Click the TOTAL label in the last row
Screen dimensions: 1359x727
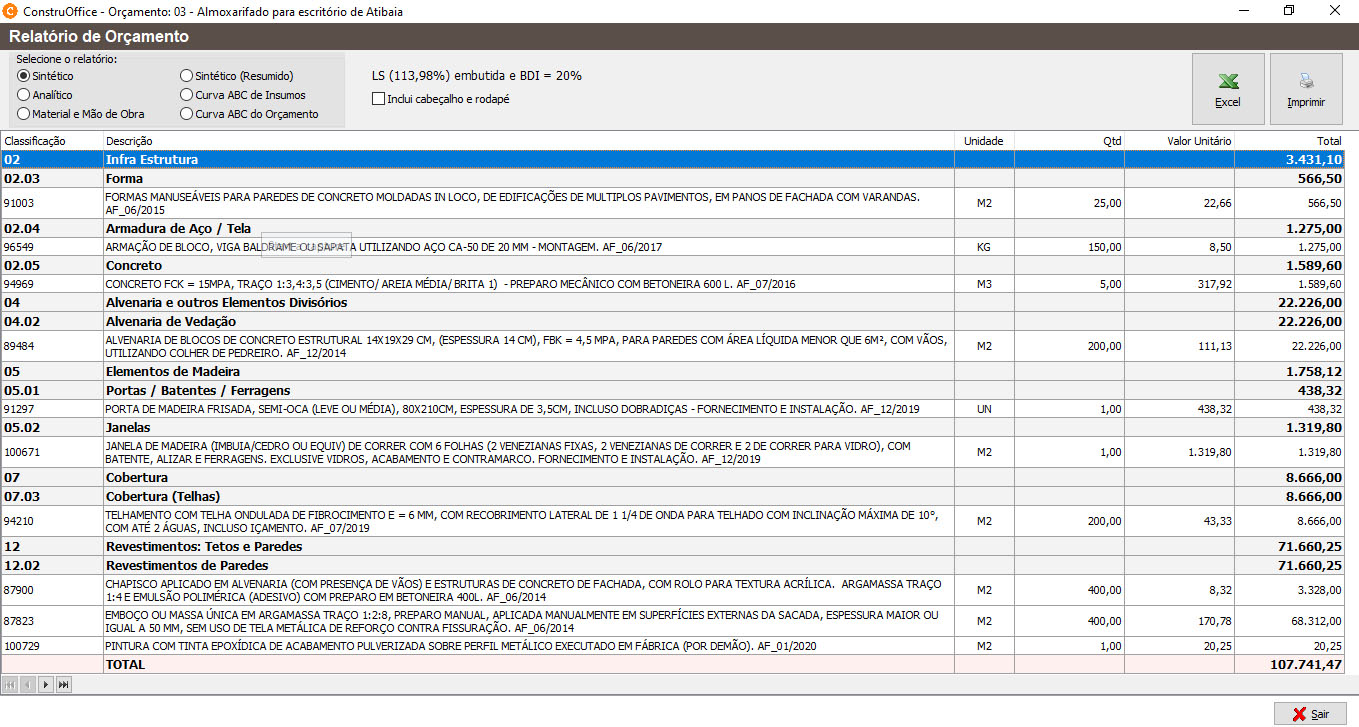(x=125, y=664)
